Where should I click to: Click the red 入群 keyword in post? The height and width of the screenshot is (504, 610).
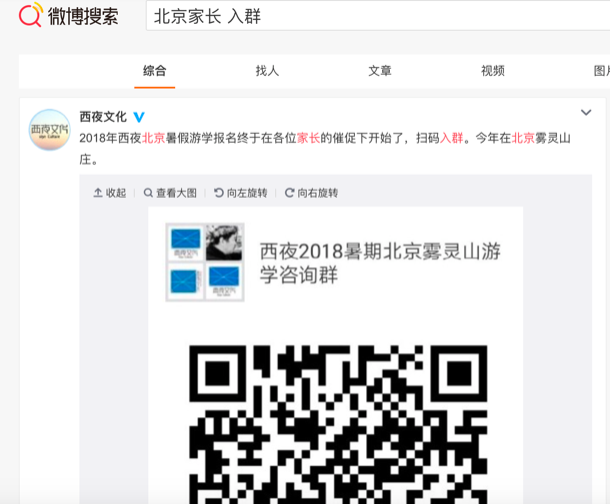point(452,139)
